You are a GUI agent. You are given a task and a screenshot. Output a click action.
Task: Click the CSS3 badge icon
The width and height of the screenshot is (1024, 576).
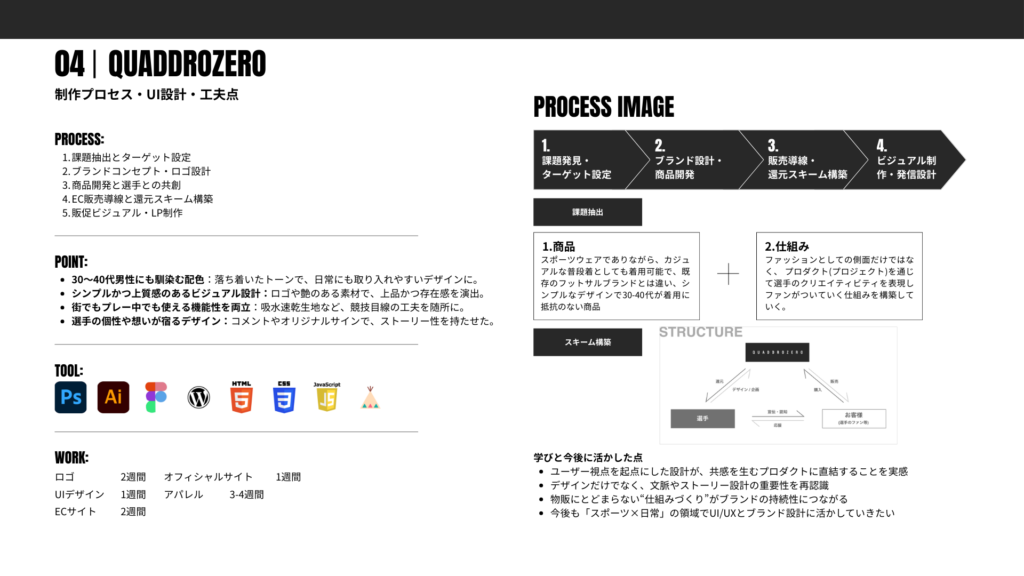(x=285, y=397)
